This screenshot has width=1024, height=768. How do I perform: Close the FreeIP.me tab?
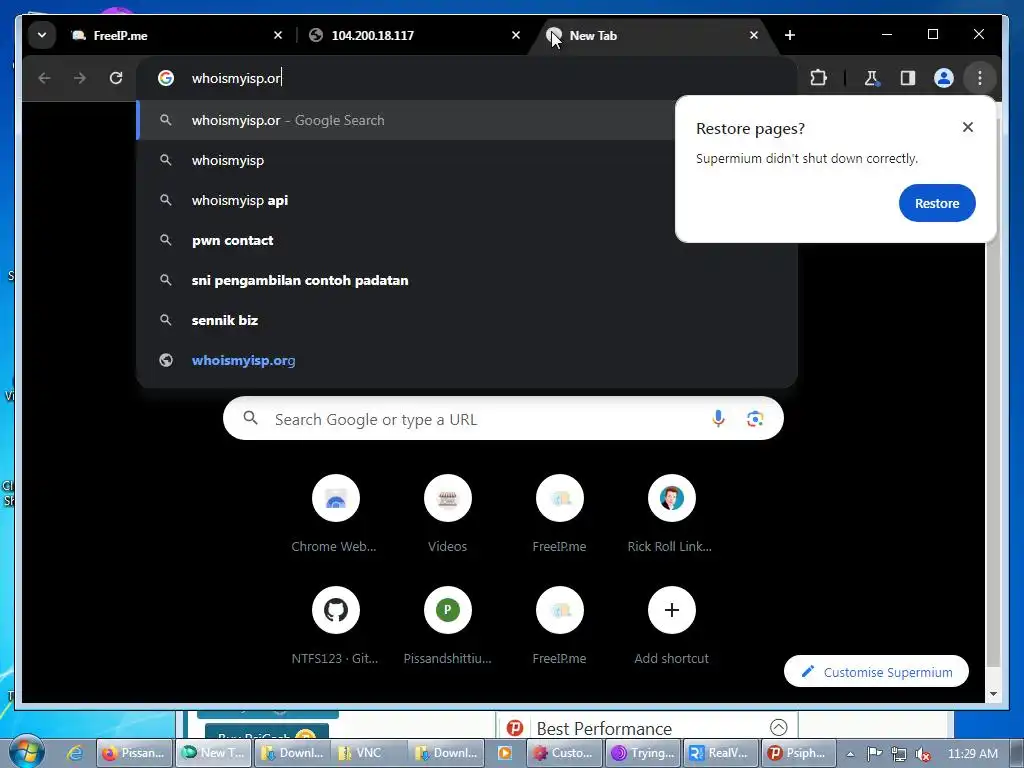278,35
